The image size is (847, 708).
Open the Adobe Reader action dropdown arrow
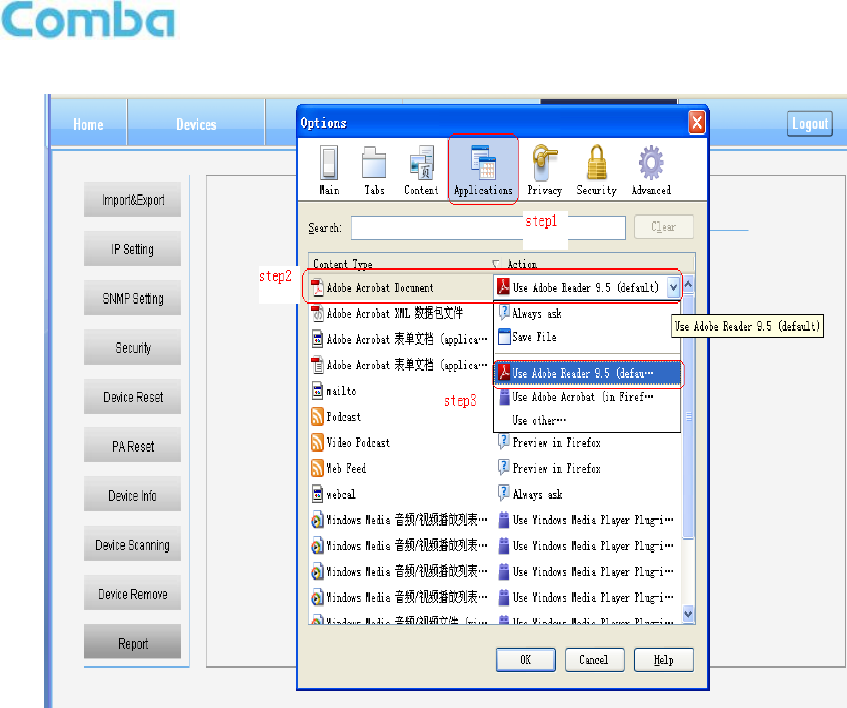673,287
